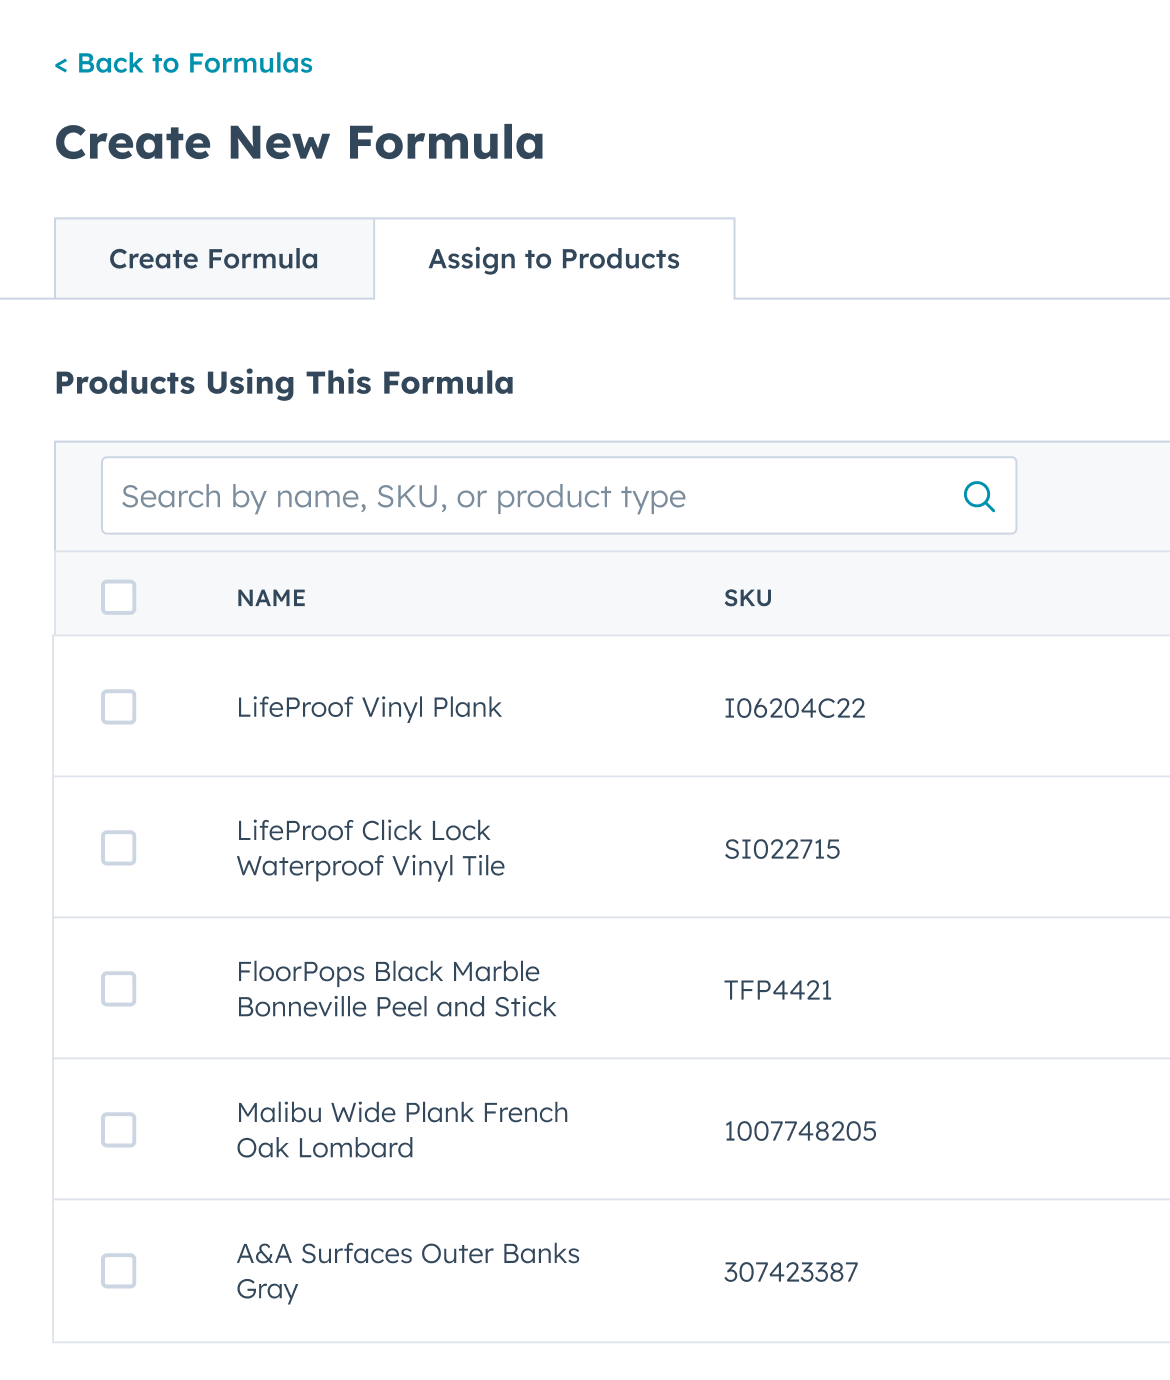Screen dimensions: 1170x1380
Task: Click the Back to Formulas link
Action: coord(184,63)
